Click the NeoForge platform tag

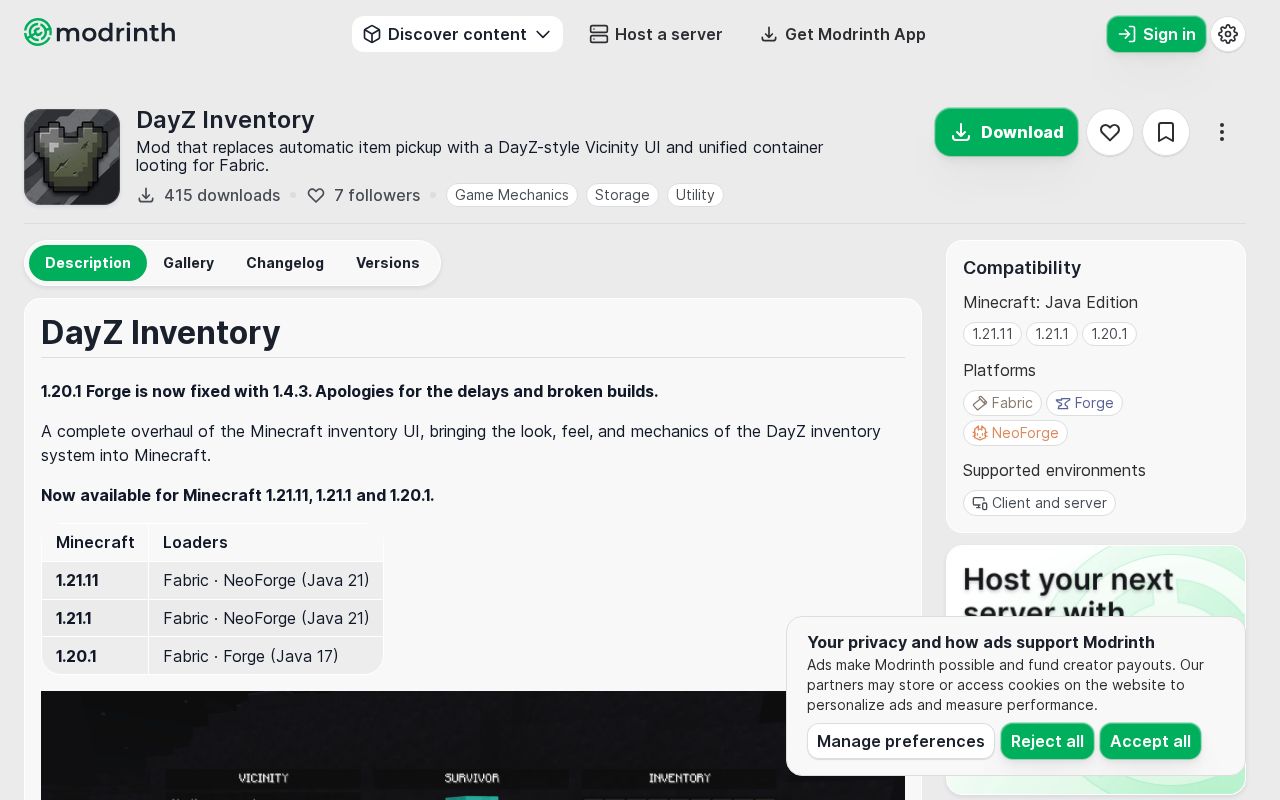click(x=1015, y=433)
